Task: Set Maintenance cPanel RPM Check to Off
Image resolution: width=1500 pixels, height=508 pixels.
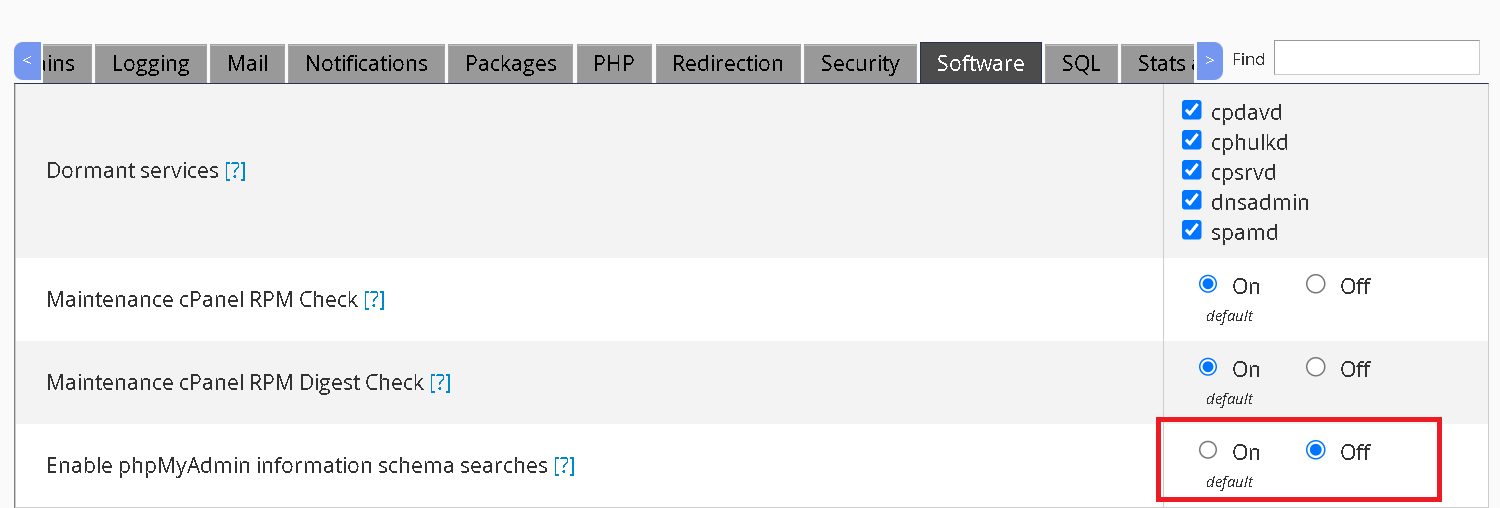Action: tap(1316, 285)
